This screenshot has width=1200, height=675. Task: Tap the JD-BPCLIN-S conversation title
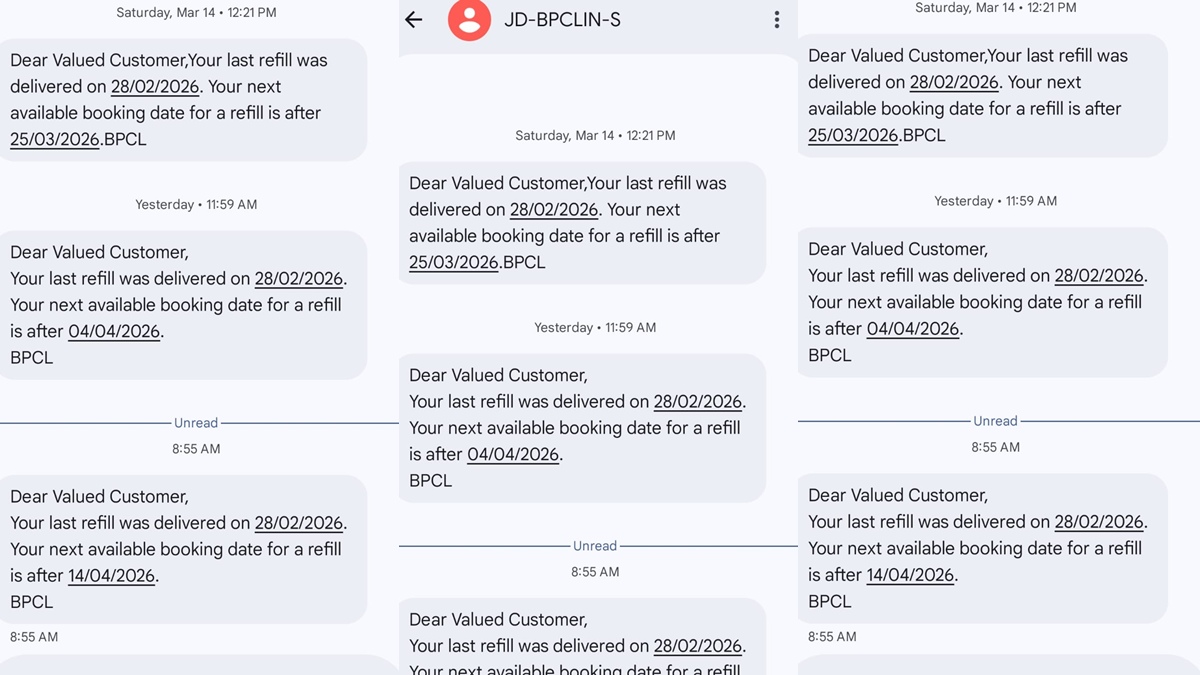[563, 20]
